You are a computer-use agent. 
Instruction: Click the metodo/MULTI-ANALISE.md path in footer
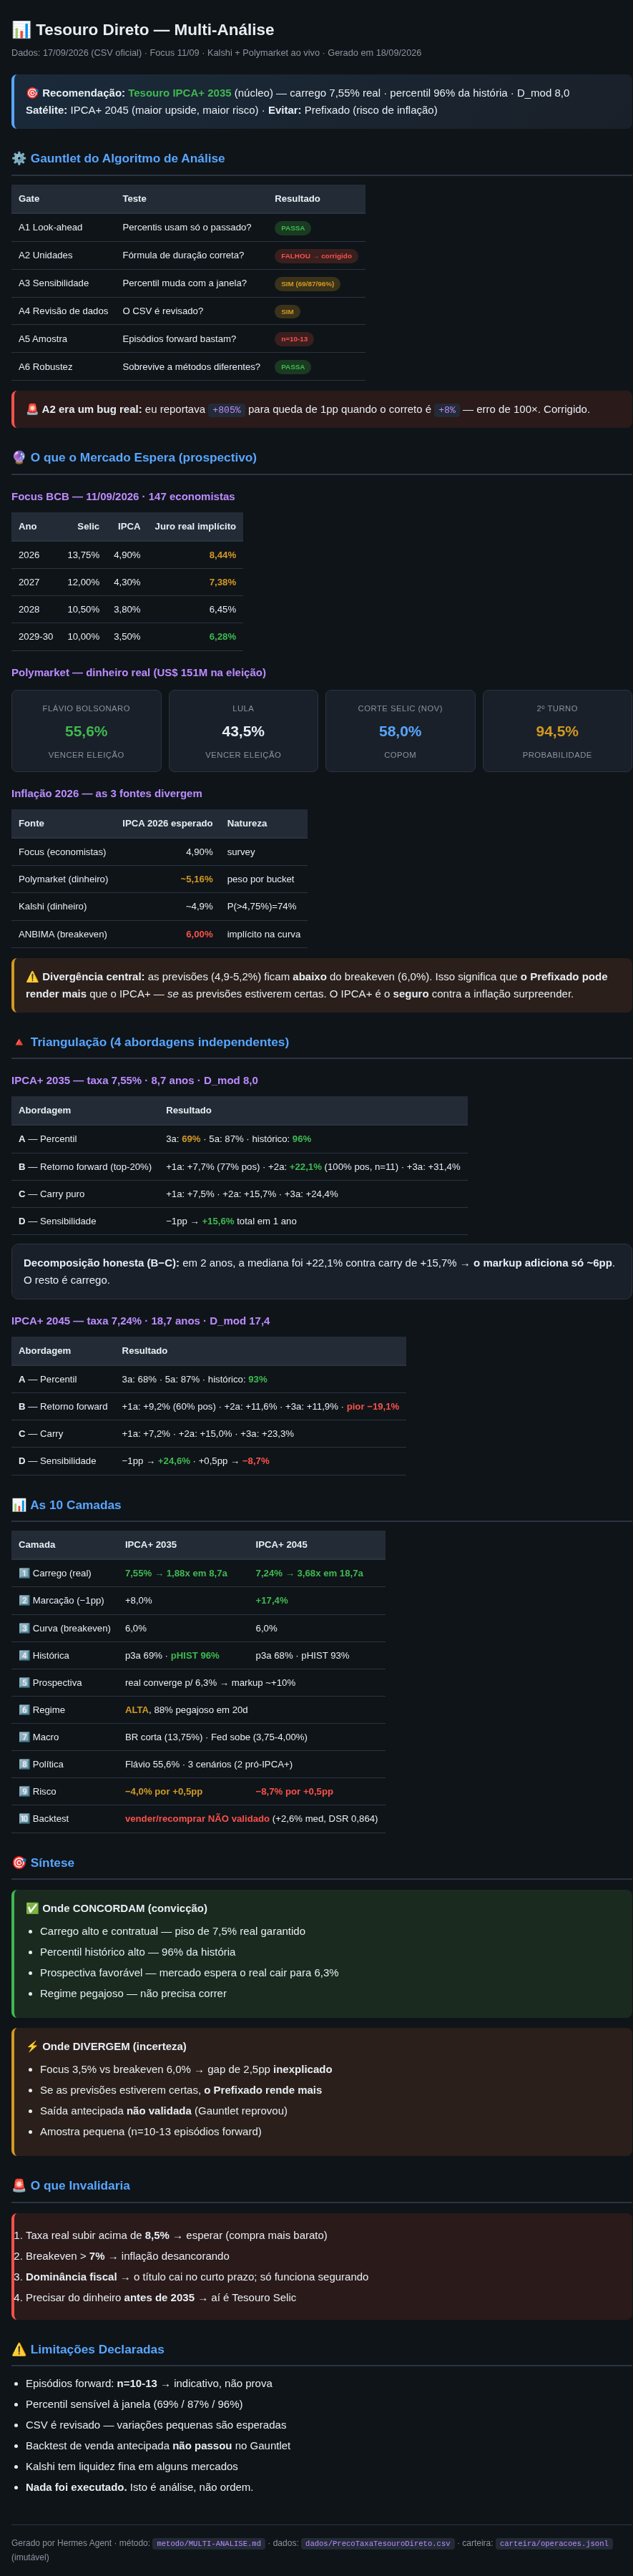coord(209,2543)
